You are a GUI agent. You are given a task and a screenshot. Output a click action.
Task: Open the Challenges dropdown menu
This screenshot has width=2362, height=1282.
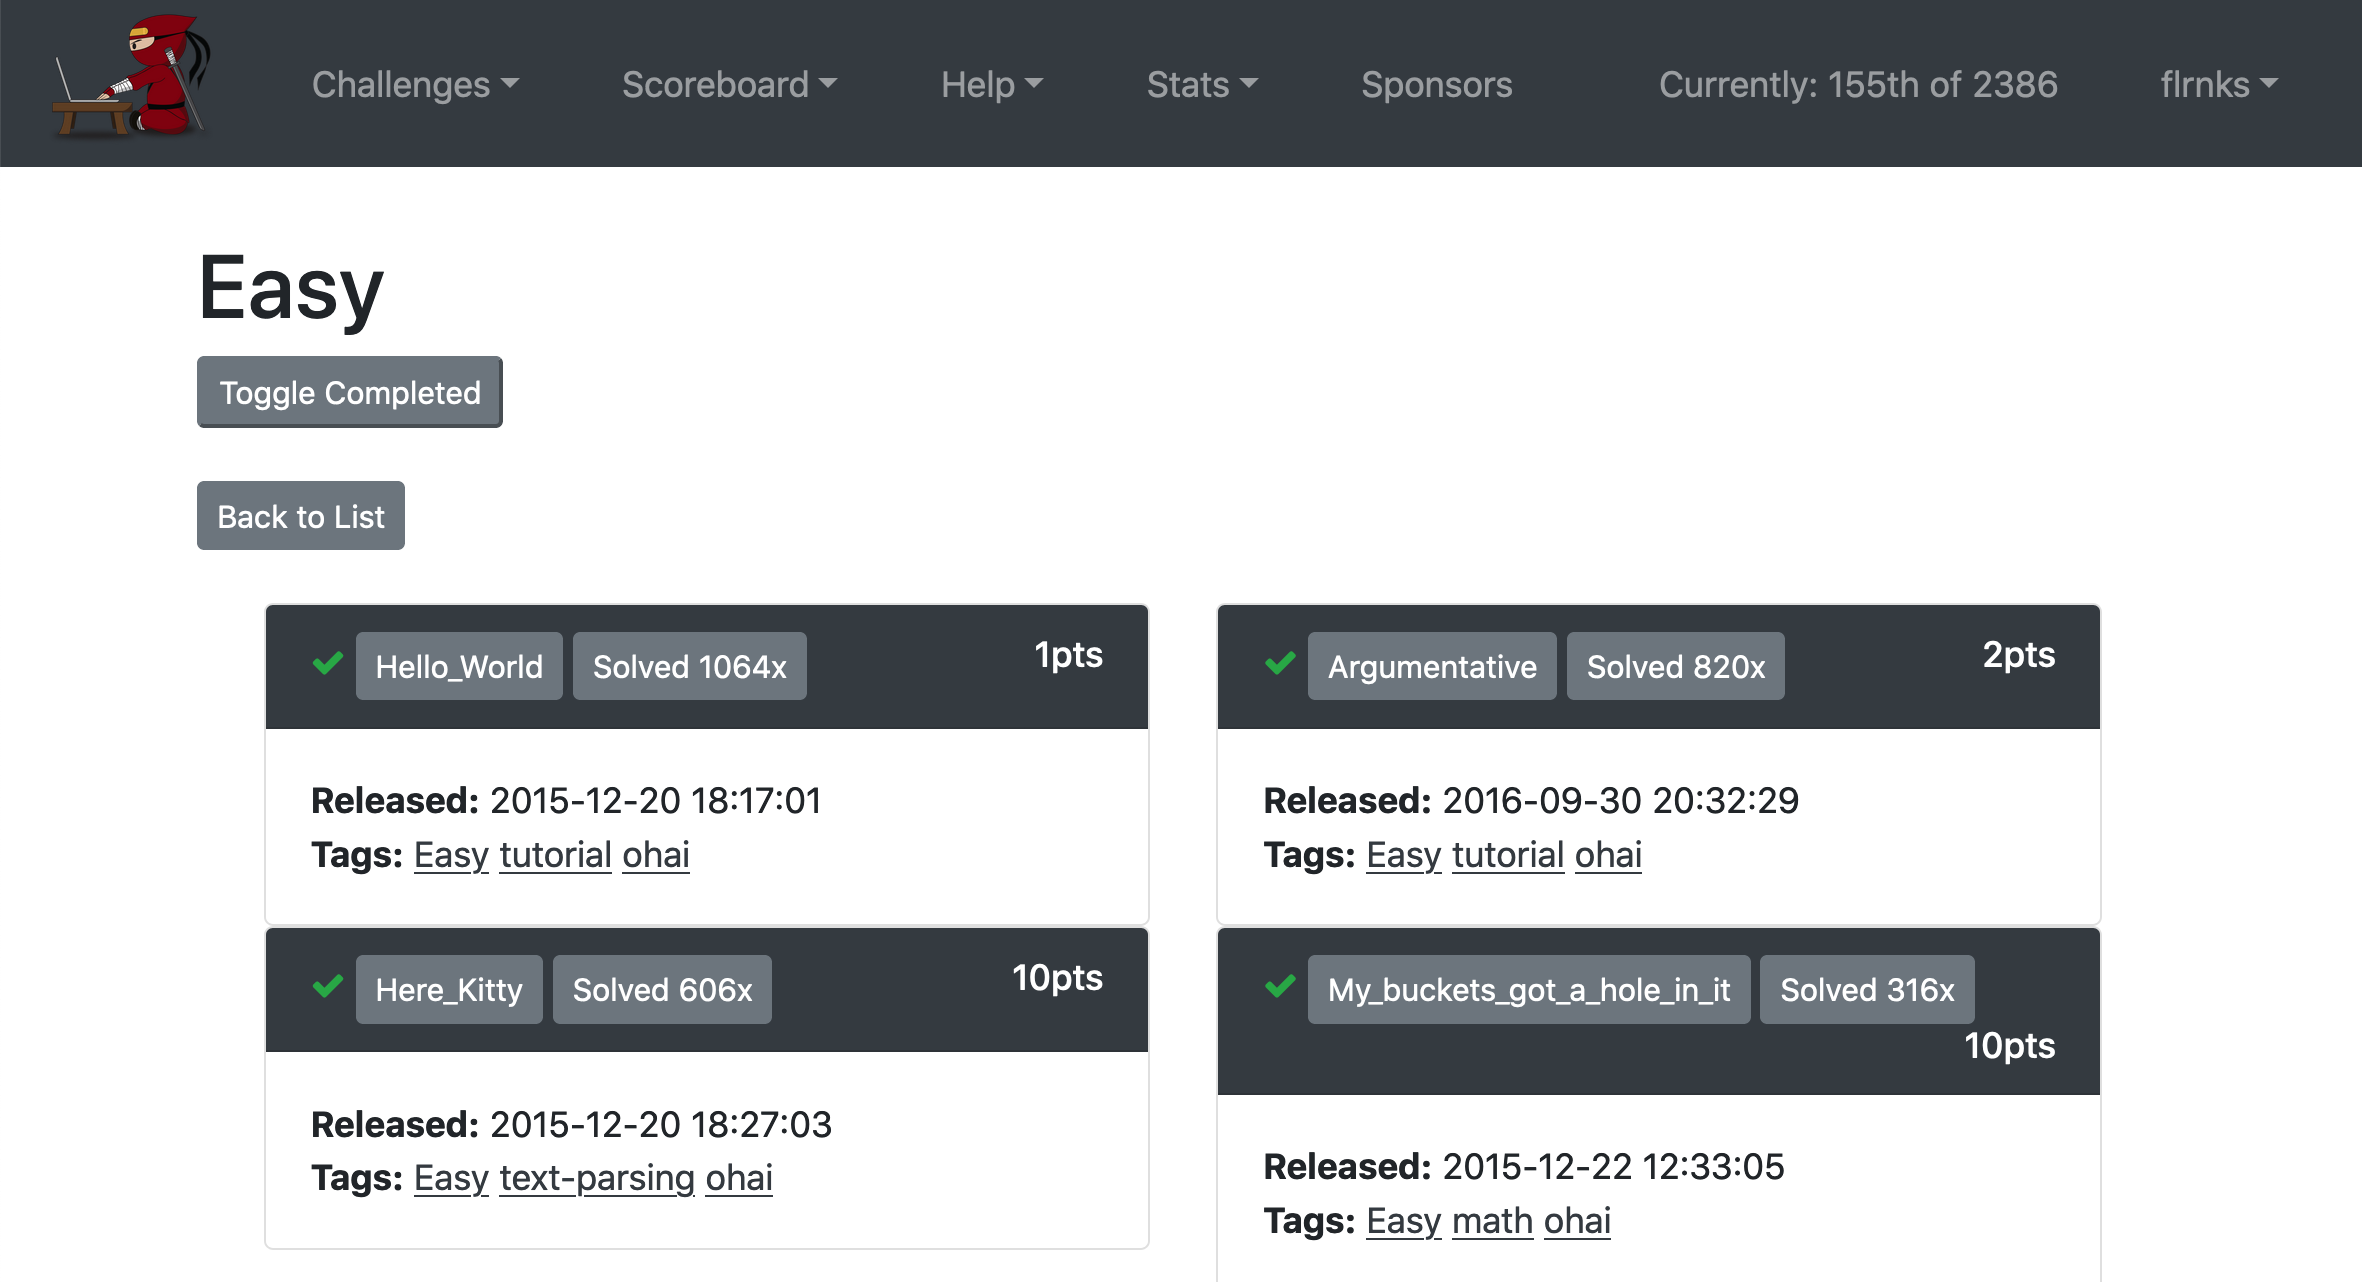click(x=415, y=85)
